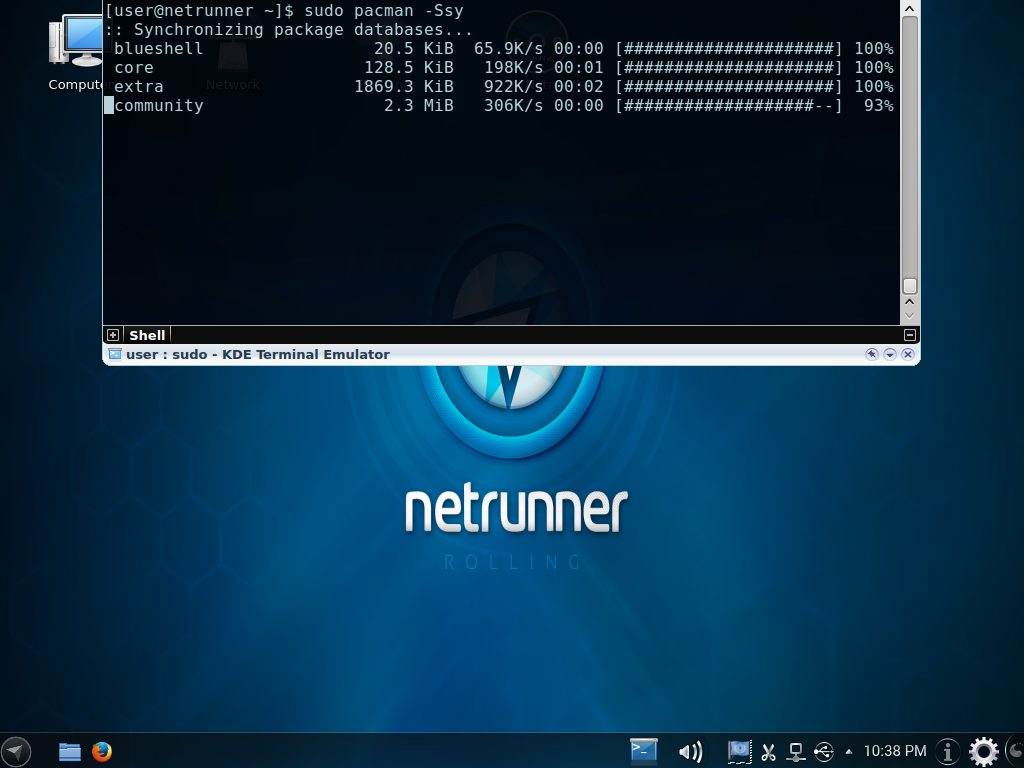Click the '2.3 MiB' size value

[419, 105]
